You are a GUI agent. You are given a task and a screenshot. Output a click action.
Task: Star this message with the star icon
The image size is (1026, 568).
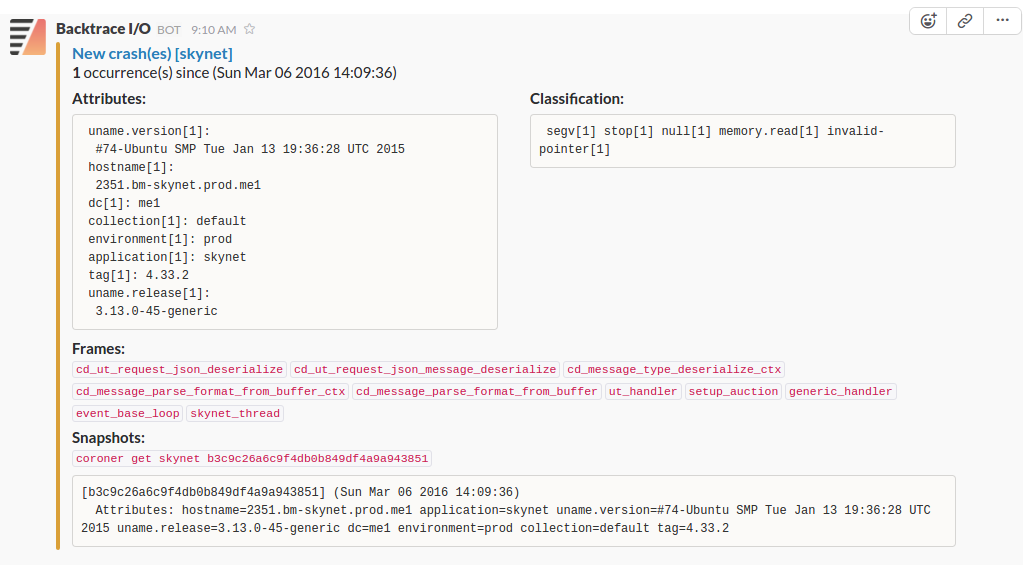(250, 30)
